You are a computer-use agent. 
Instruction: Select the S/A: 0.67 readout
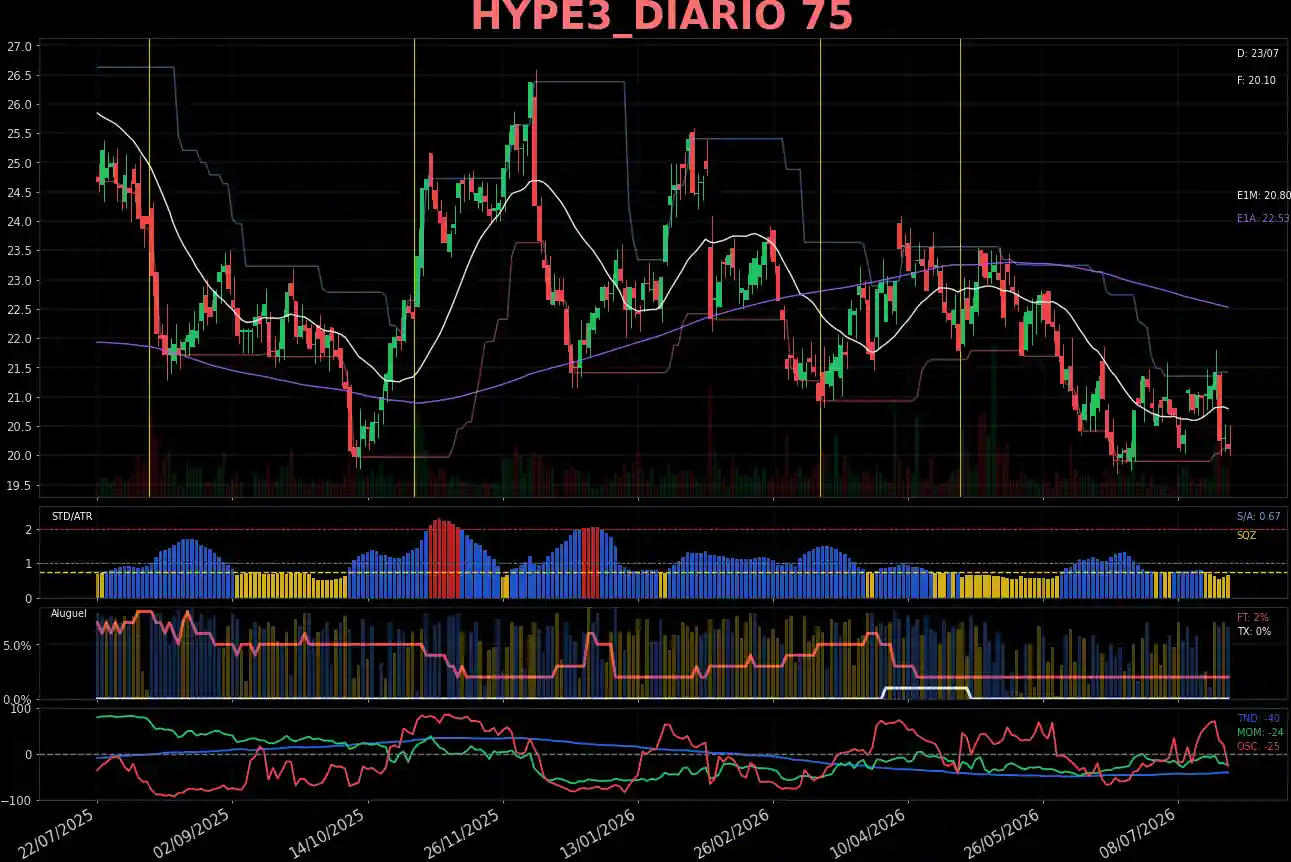point(1258,516)
